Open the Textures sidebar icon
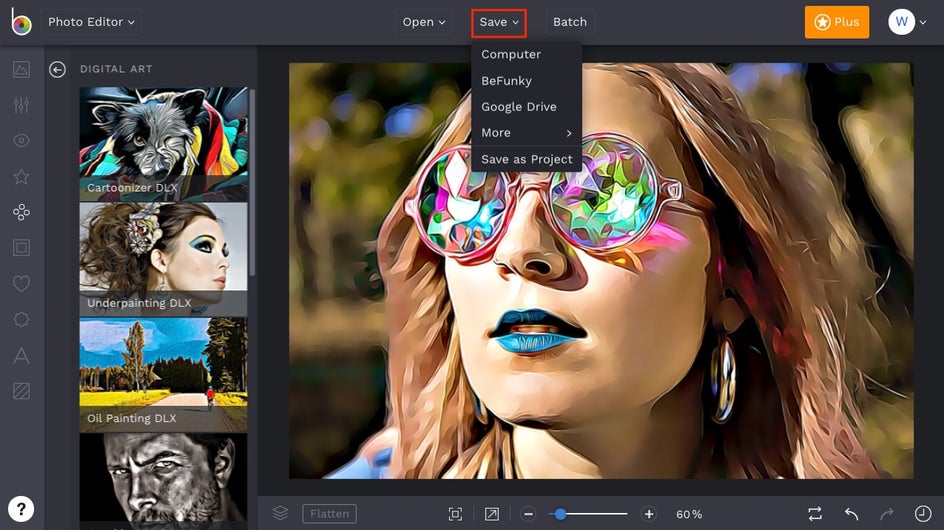 pos(21,391)
